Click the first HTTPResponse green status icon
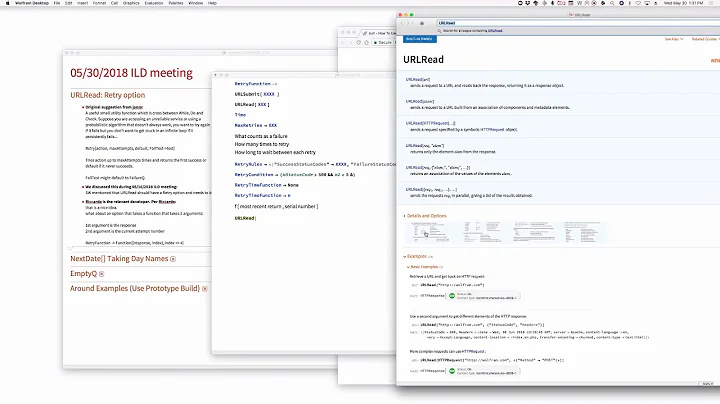720x404 pixels. (452, 296)
